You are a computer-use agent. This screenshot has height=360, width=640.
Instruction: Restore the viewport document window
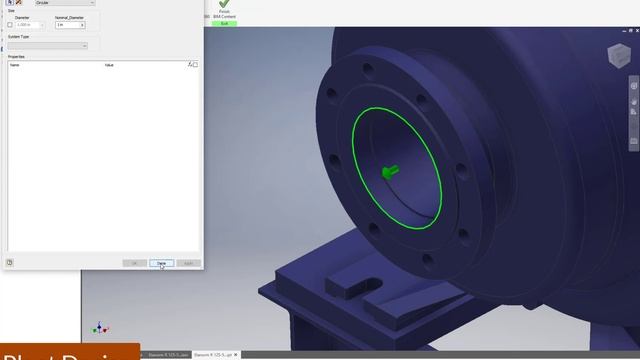click(x=631, y=31)
